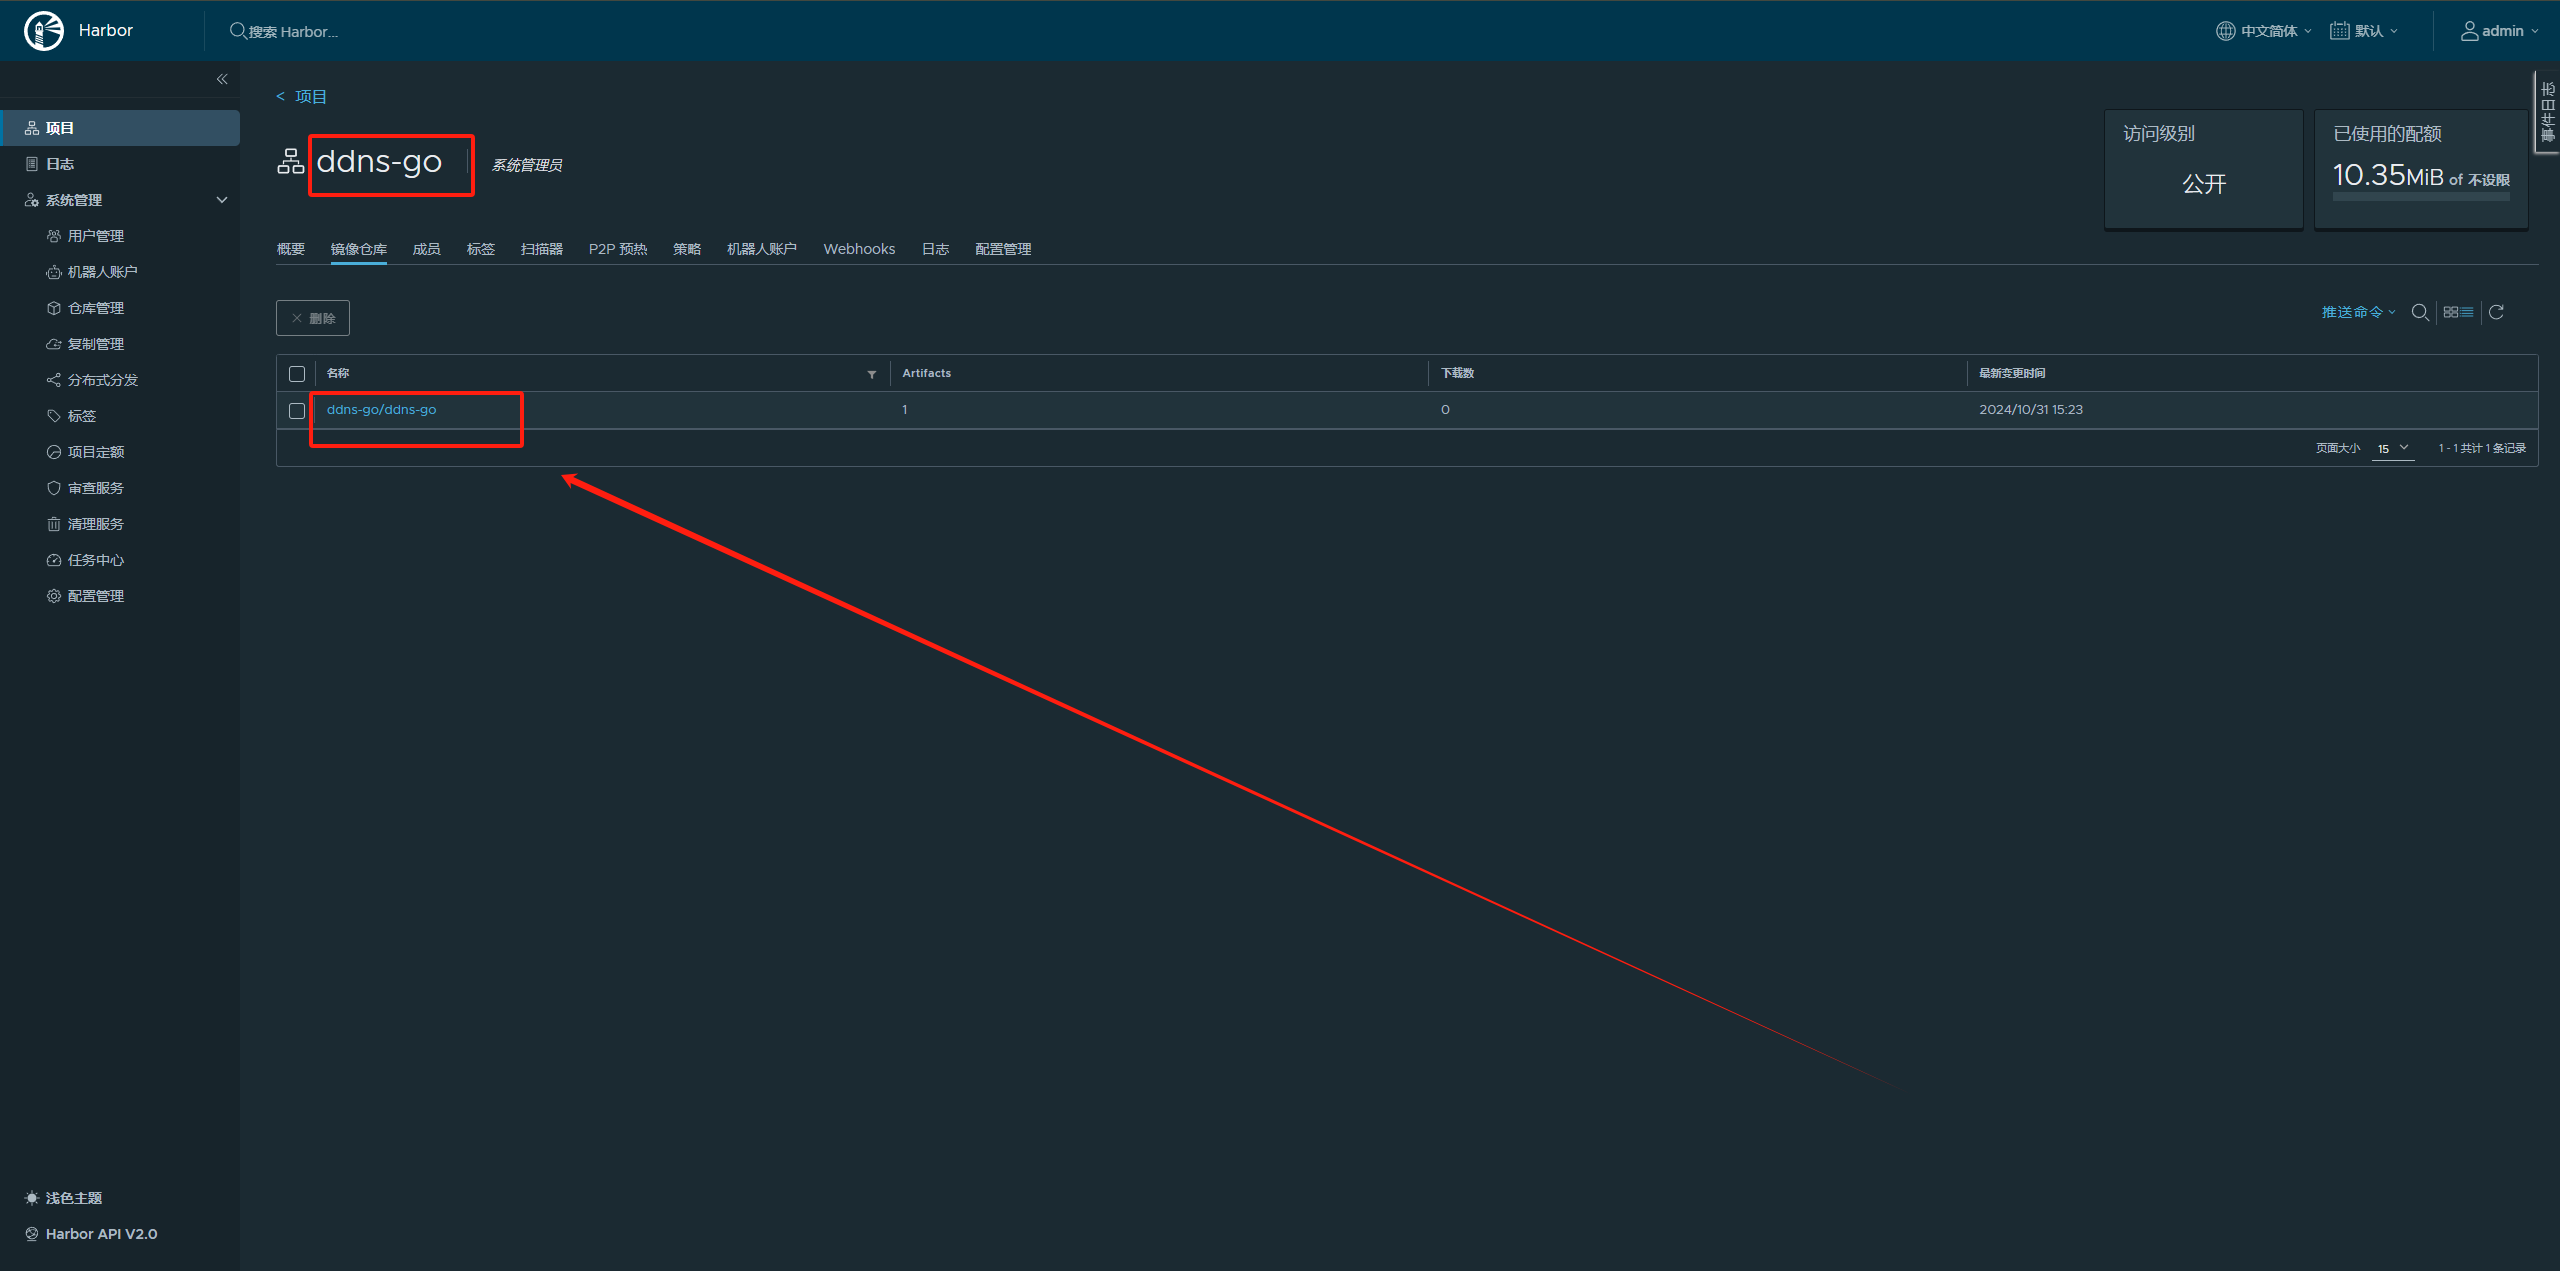The width and height of the screenshot is (2560, 1271).
Task: Click the Harbor home title
Action: [106, 31]
